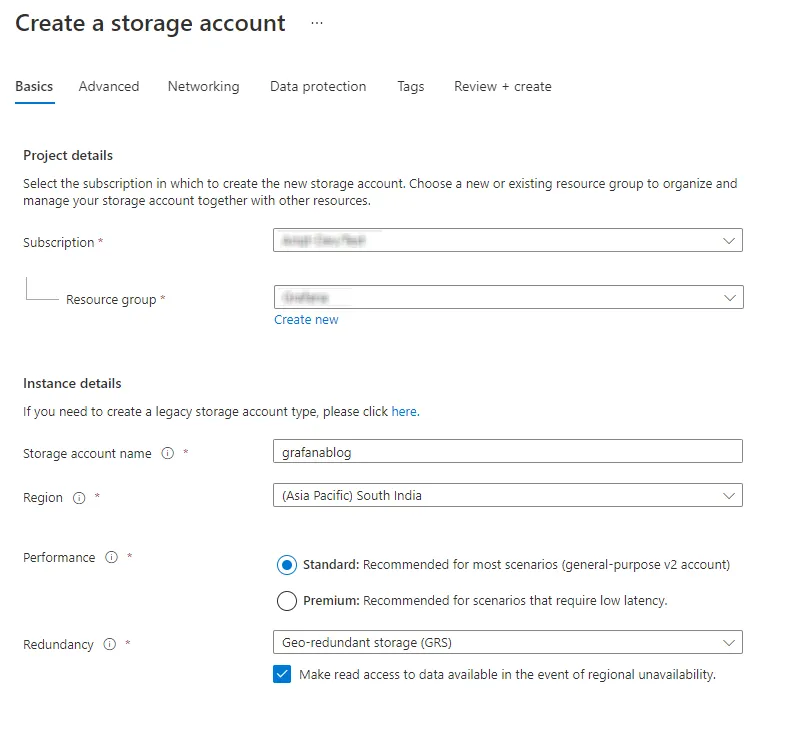Select the Premium performance radio button
The height and width of the screenshot is (743, 812).
click(x=287, y=601)
